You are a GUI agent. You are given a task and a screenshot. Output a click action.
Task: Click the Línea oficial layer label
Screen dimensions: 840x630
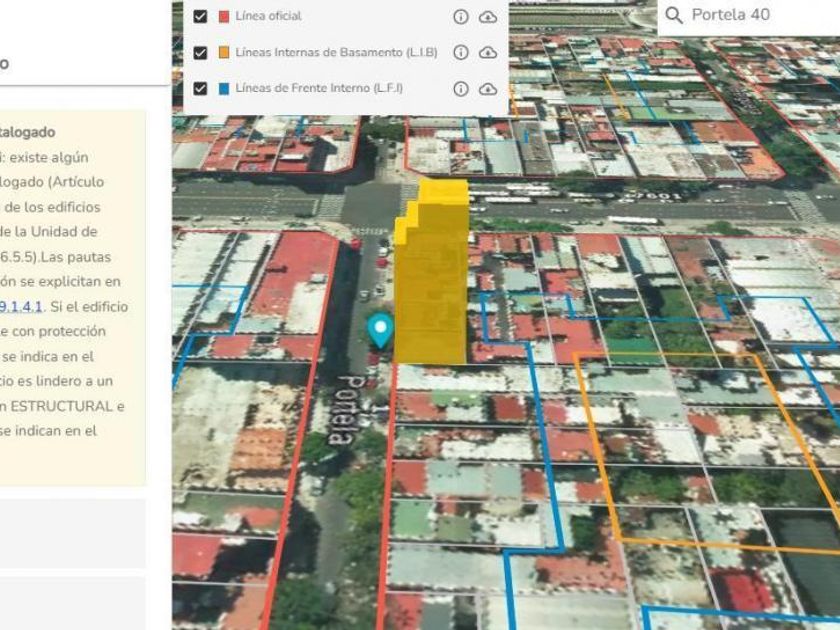click(x=268, y=16)
